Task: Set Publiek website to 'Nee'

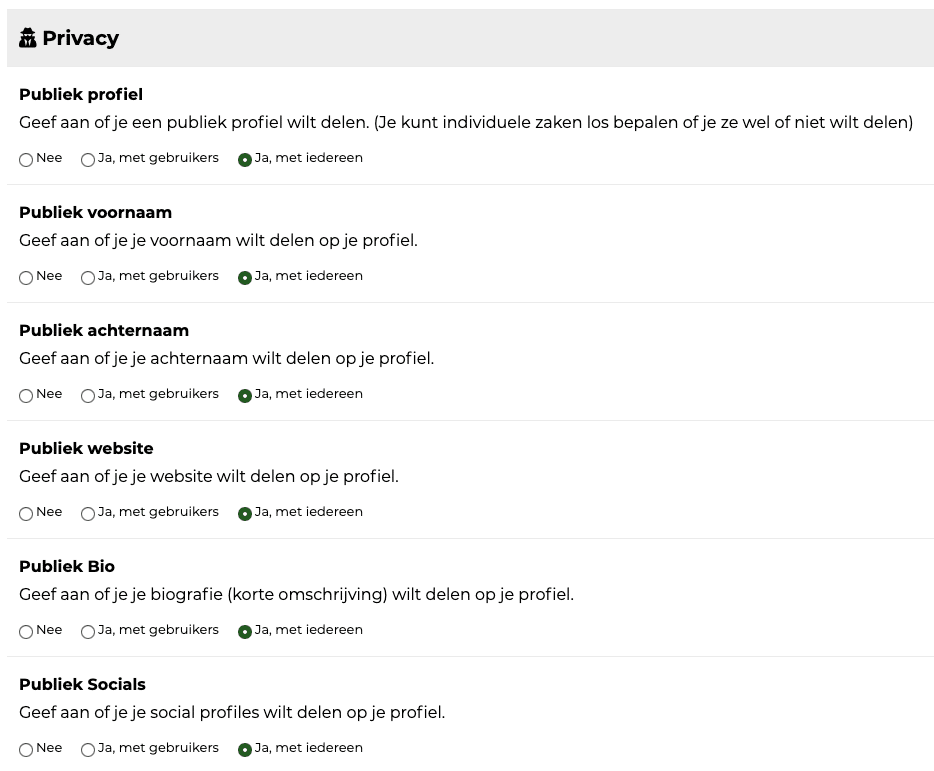Action: 26,514
